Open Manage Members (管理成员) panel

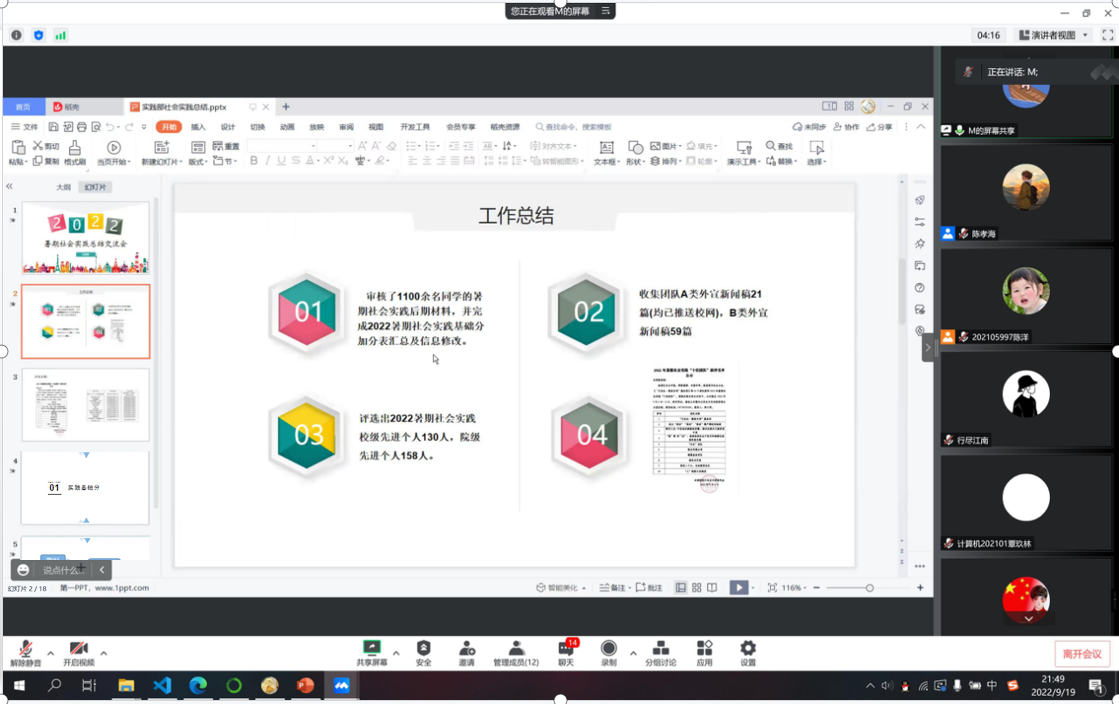(x=516, y=652)
